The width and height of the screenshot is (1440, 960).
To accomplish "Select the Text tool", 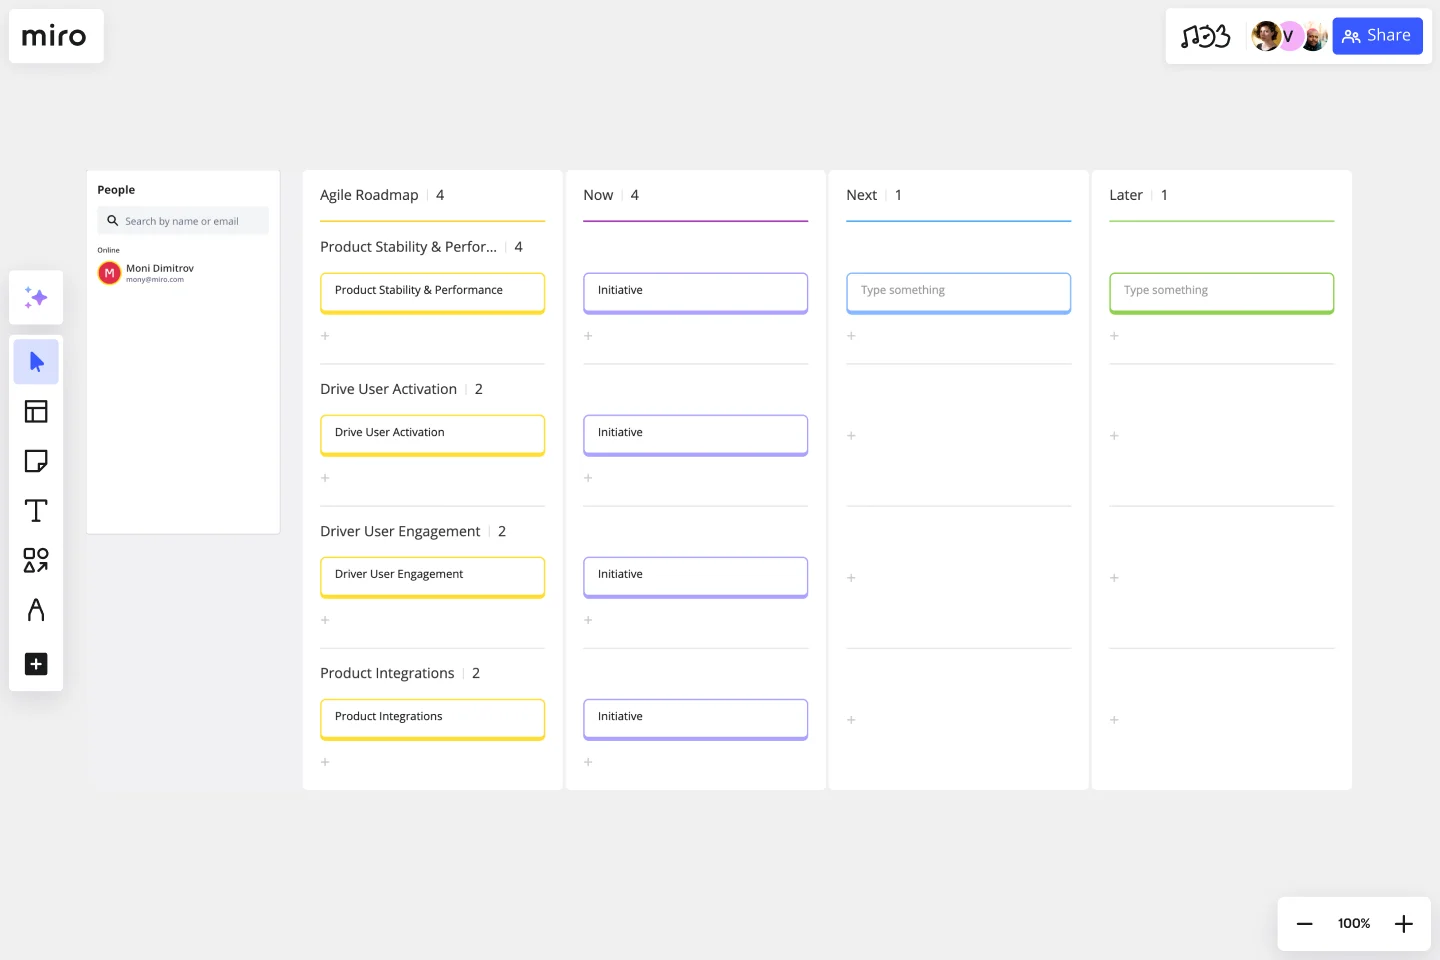I will [x=36, y=511].
